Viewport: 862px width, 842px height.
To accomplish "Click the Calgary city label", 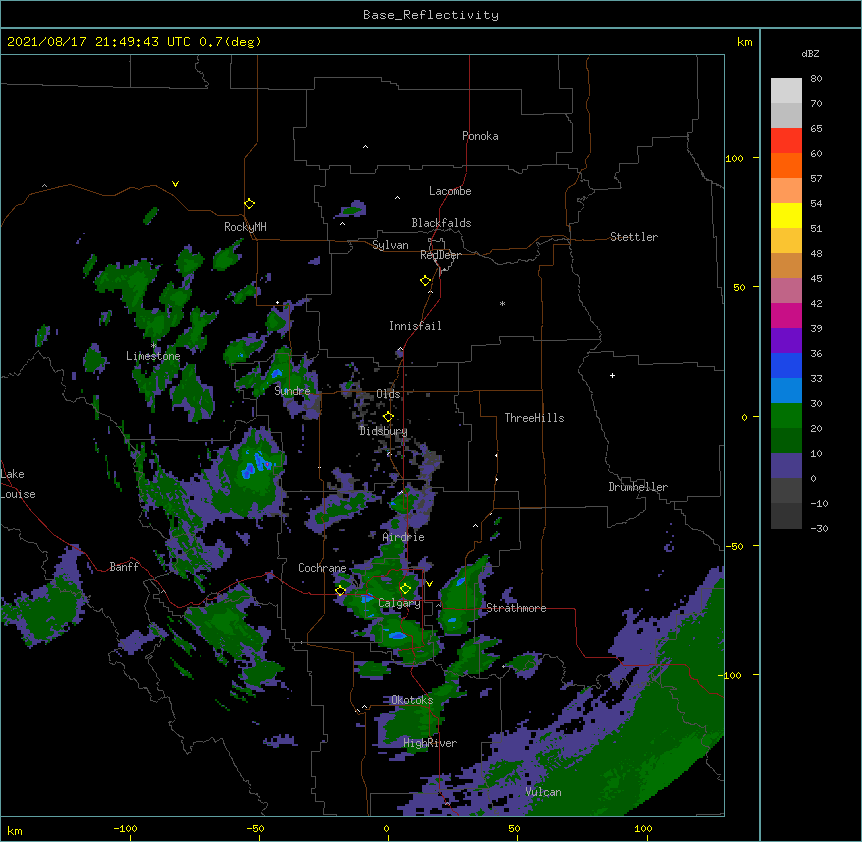I will click(x=399, y=603).
